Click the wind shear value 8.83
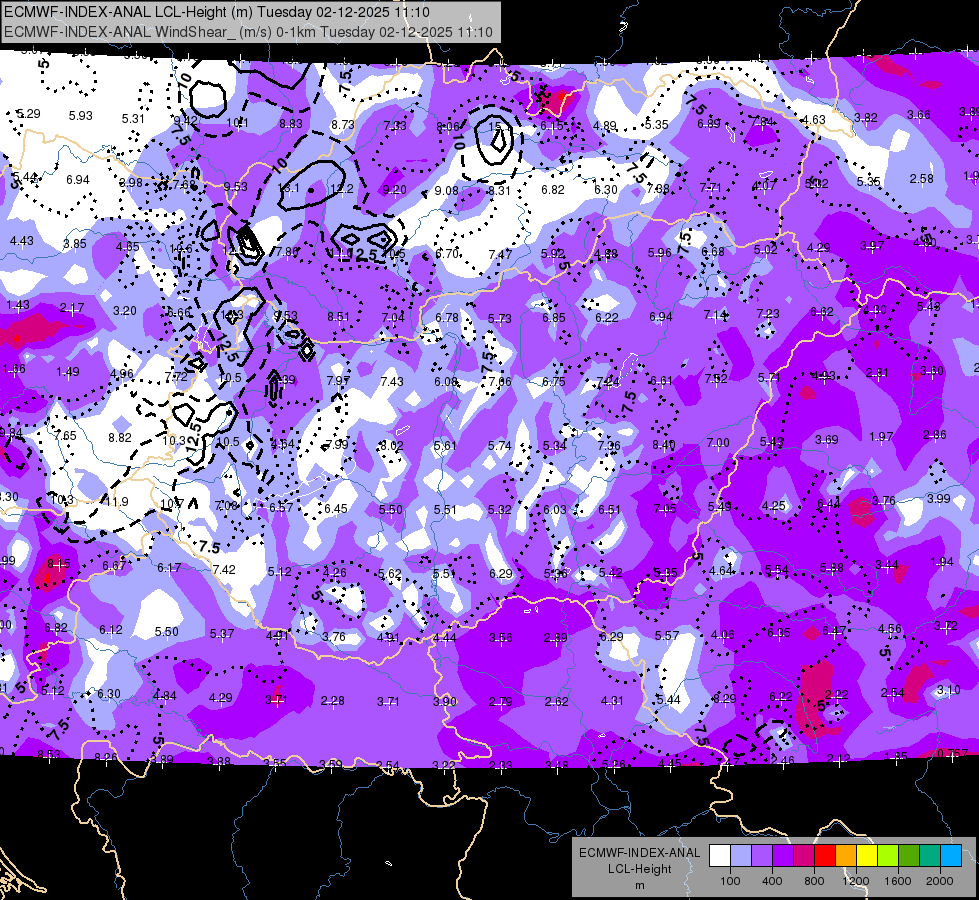Viewport: 979px width, 900px height. [x=291, y=124]
